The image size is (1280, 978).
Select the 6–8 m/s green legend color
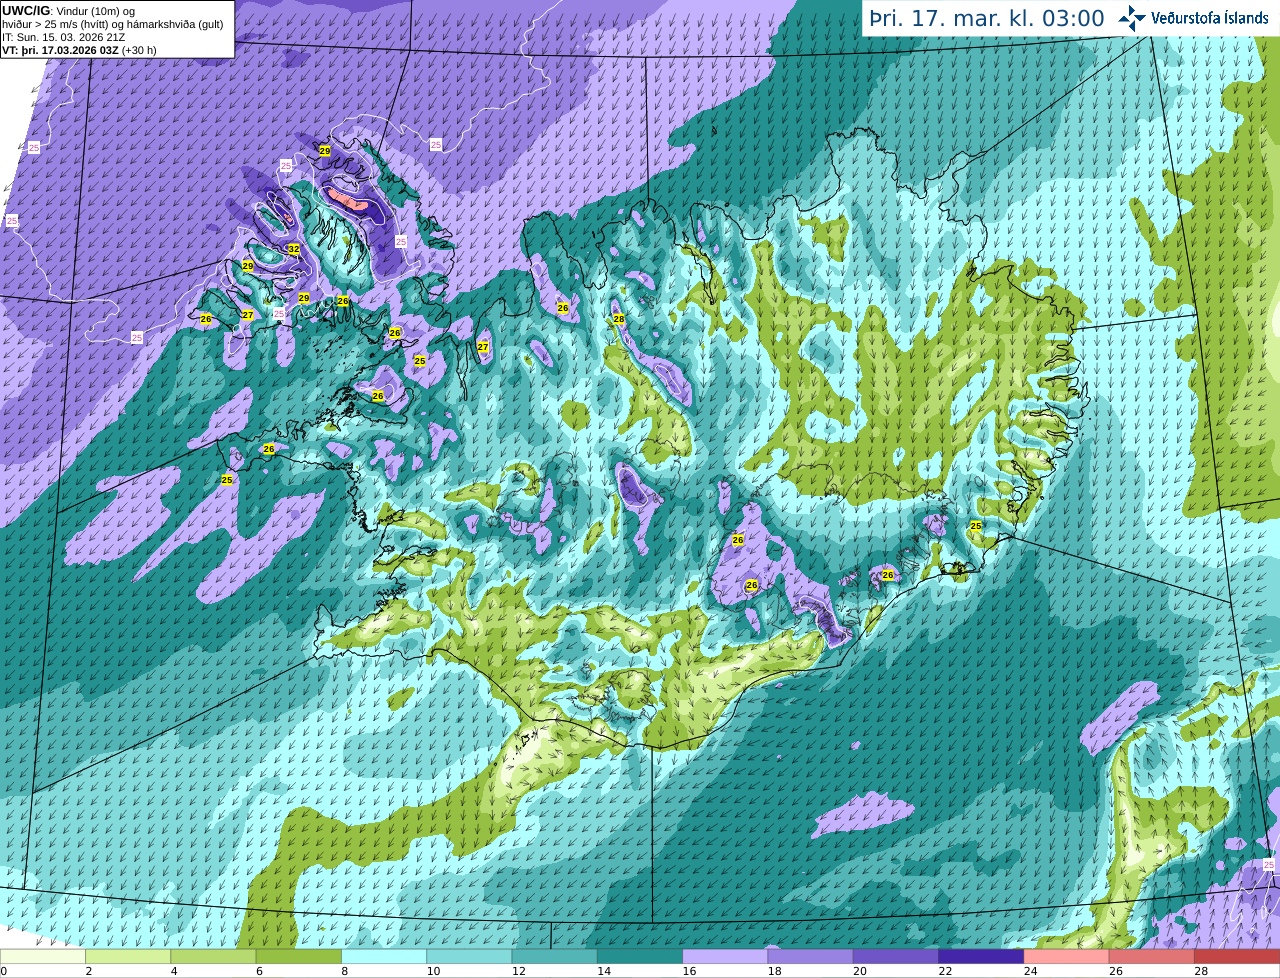(x=298, y=956)
